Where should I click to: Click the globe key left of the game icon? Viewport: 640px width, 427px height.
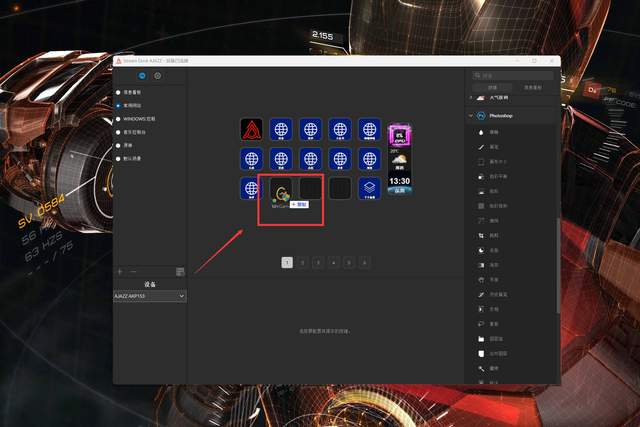pos(251,188)
